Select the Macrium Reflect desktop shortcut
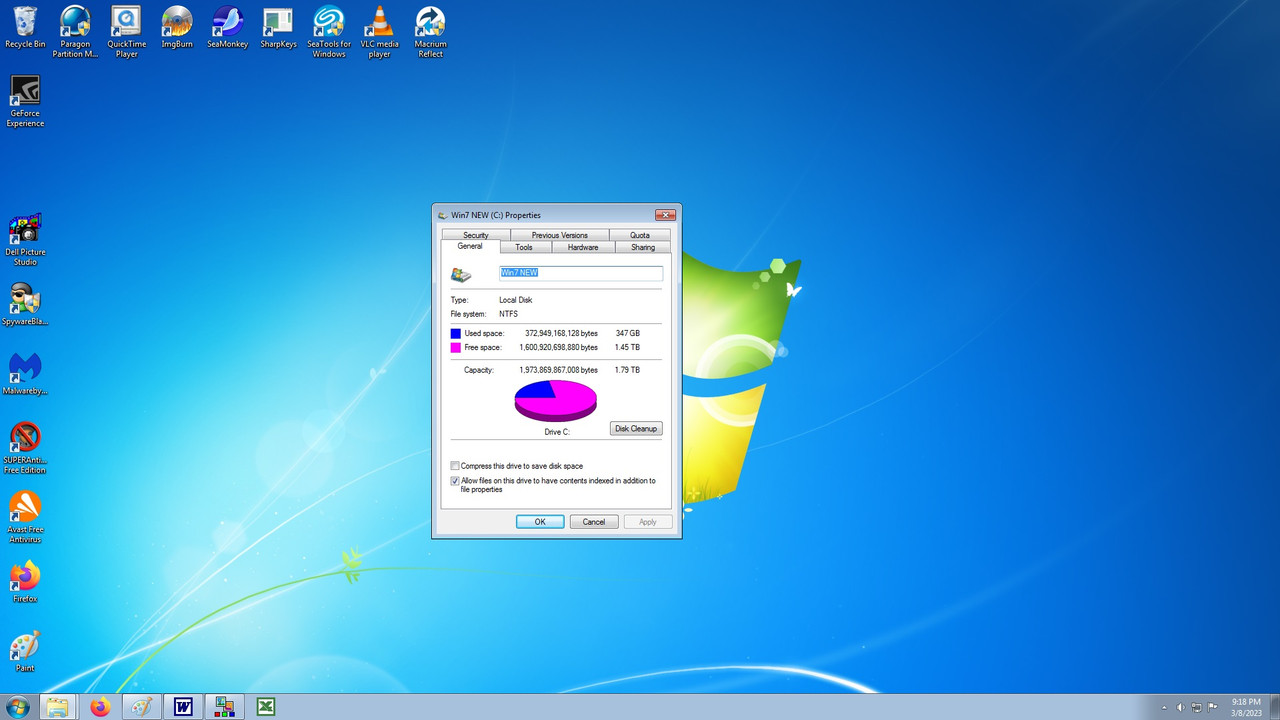Image resolution: width=1280 pixels, height=720 pixels. click(430, 32)
